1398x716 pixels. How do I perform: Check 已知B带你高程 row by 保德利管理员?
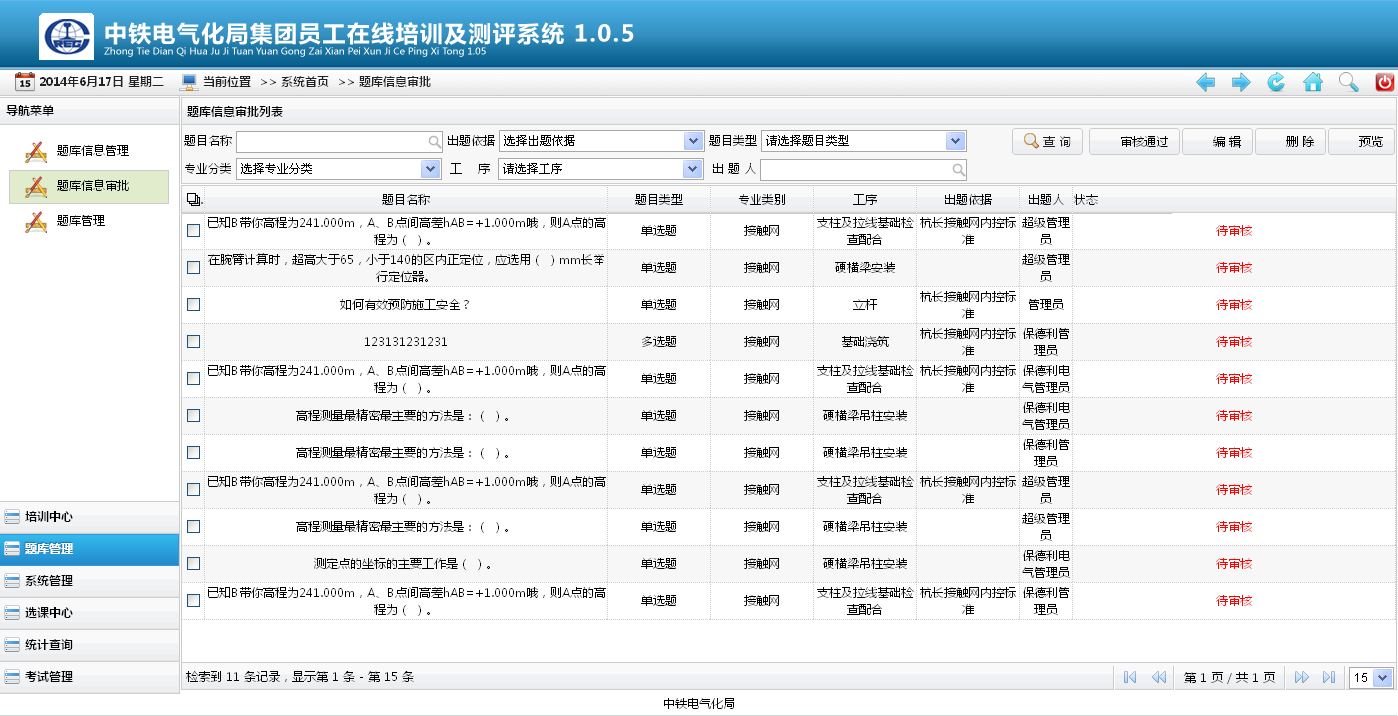[x=193, y=601]
